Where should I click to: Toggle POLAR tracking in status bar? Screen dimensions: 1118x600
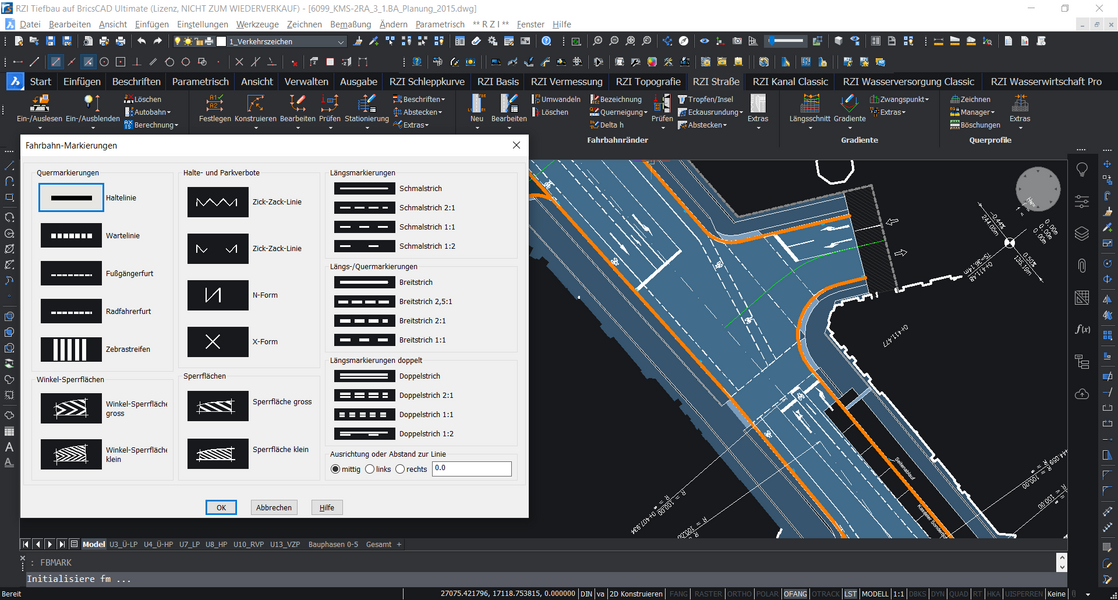click(767, 594)
